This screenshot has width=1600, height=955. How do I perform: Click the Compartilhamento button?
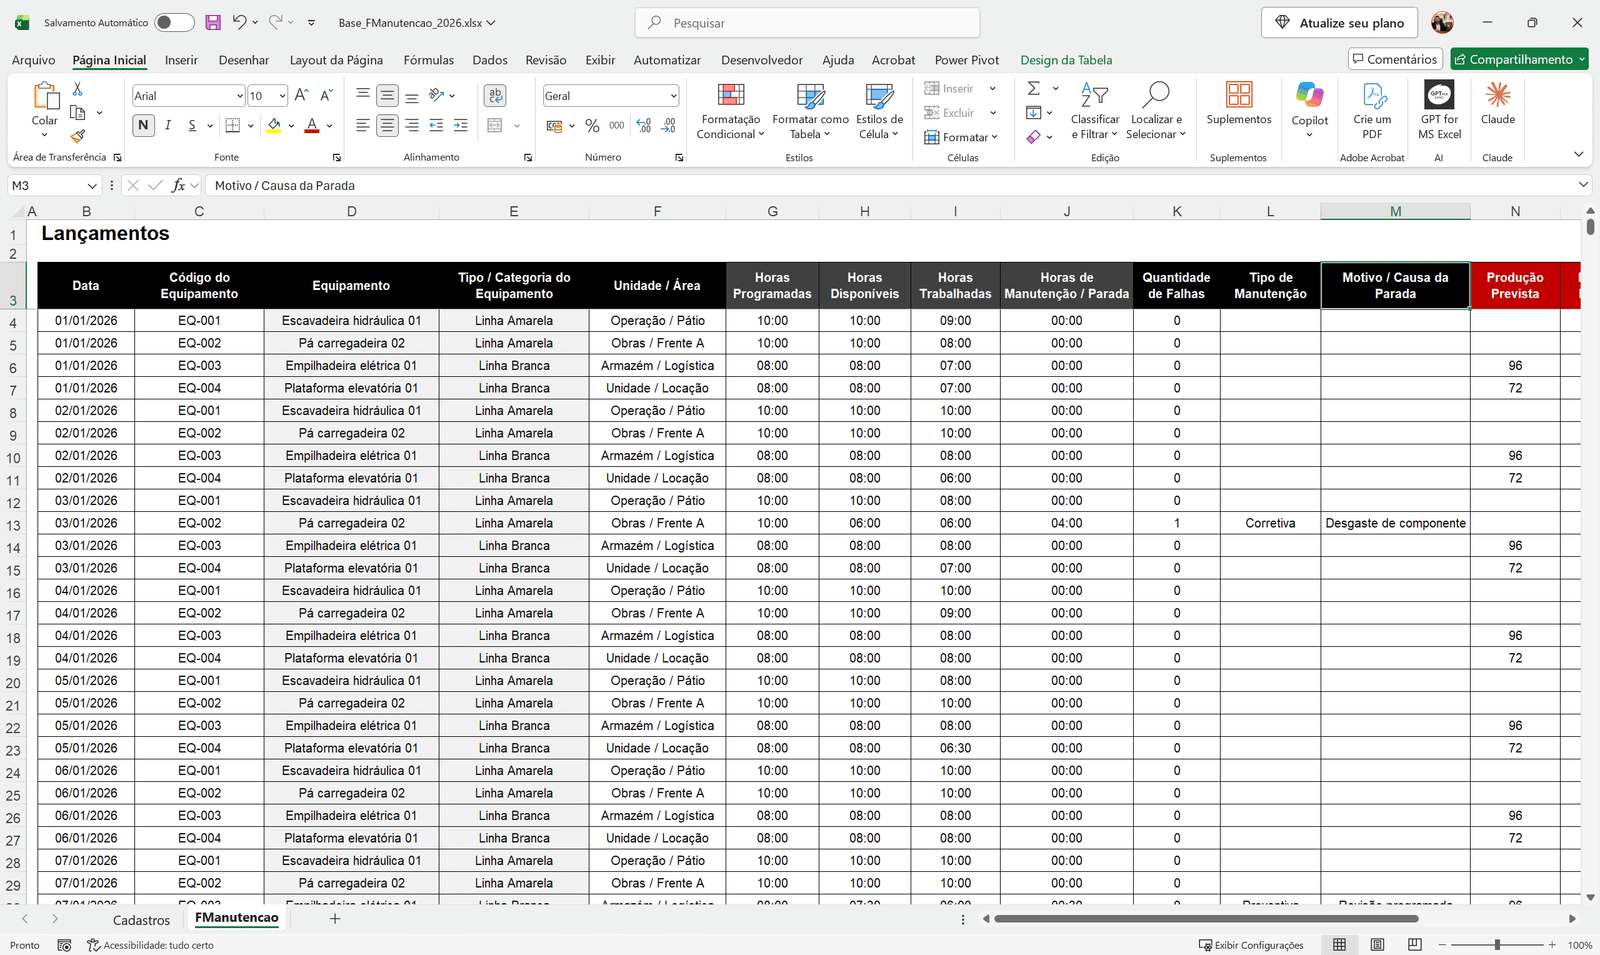point(1519,59)
